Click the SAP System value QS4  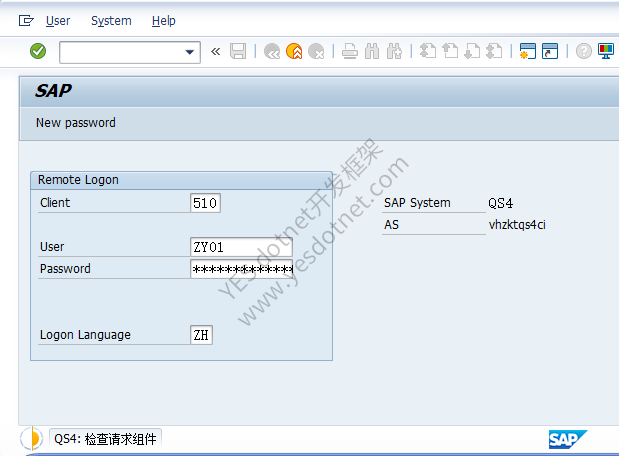point(501,203)
